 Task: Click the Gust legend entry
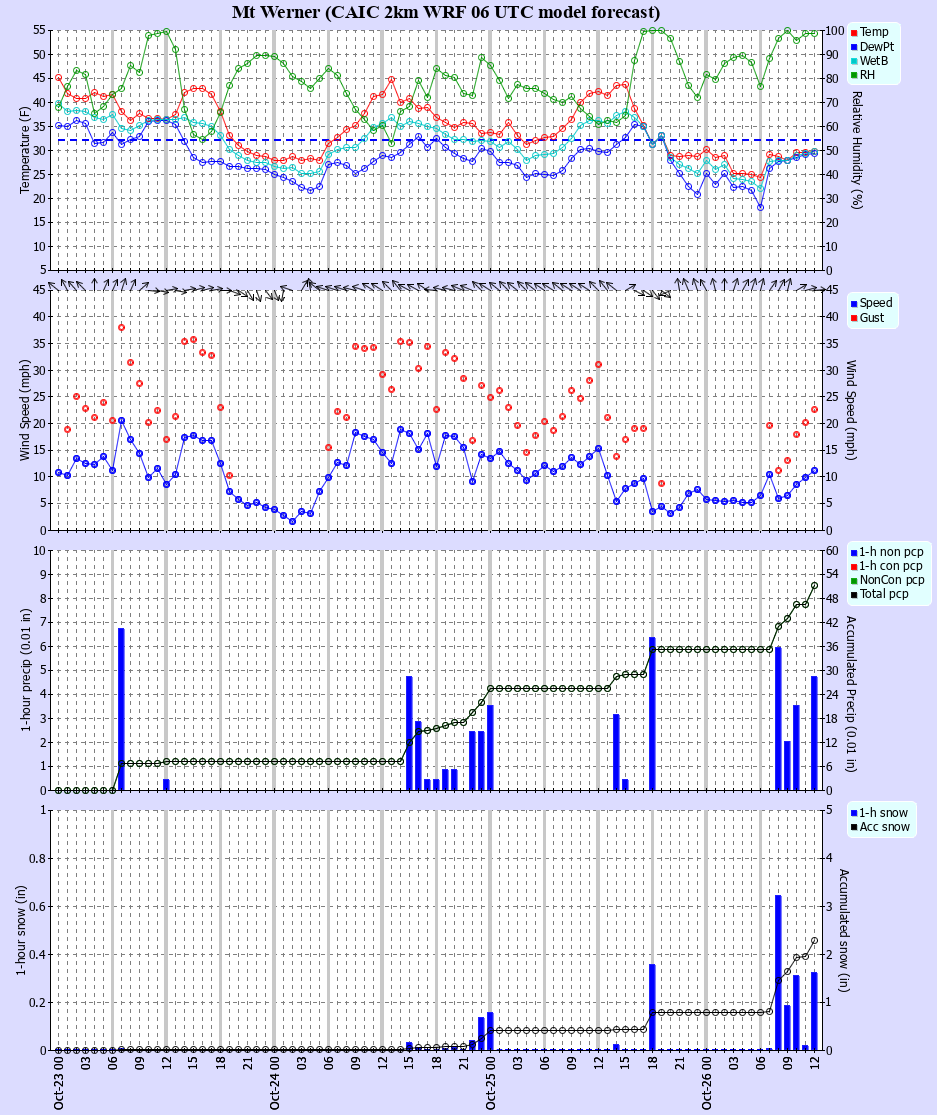coord(867,318)
